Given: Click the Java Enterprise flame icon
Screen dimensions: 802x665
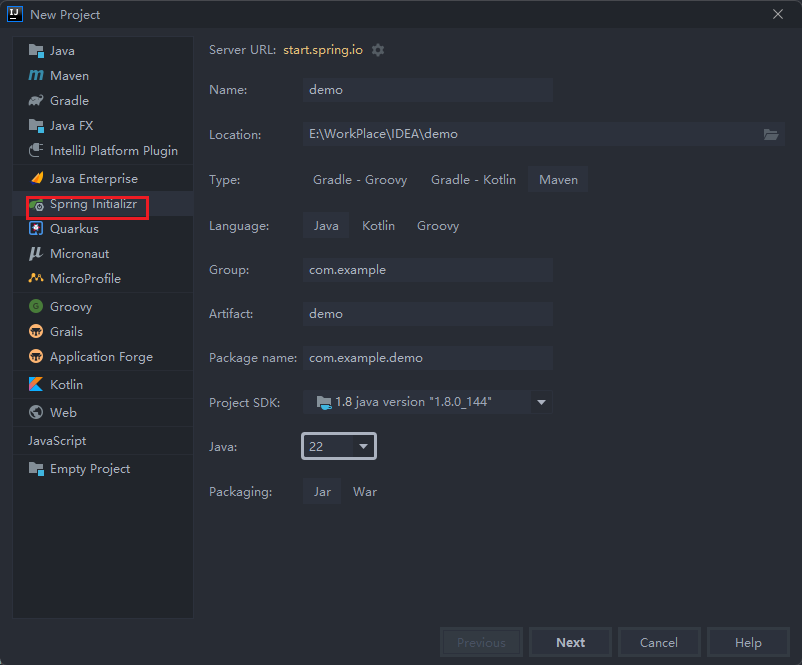Looking at the screenshot, I should point(36,178).
